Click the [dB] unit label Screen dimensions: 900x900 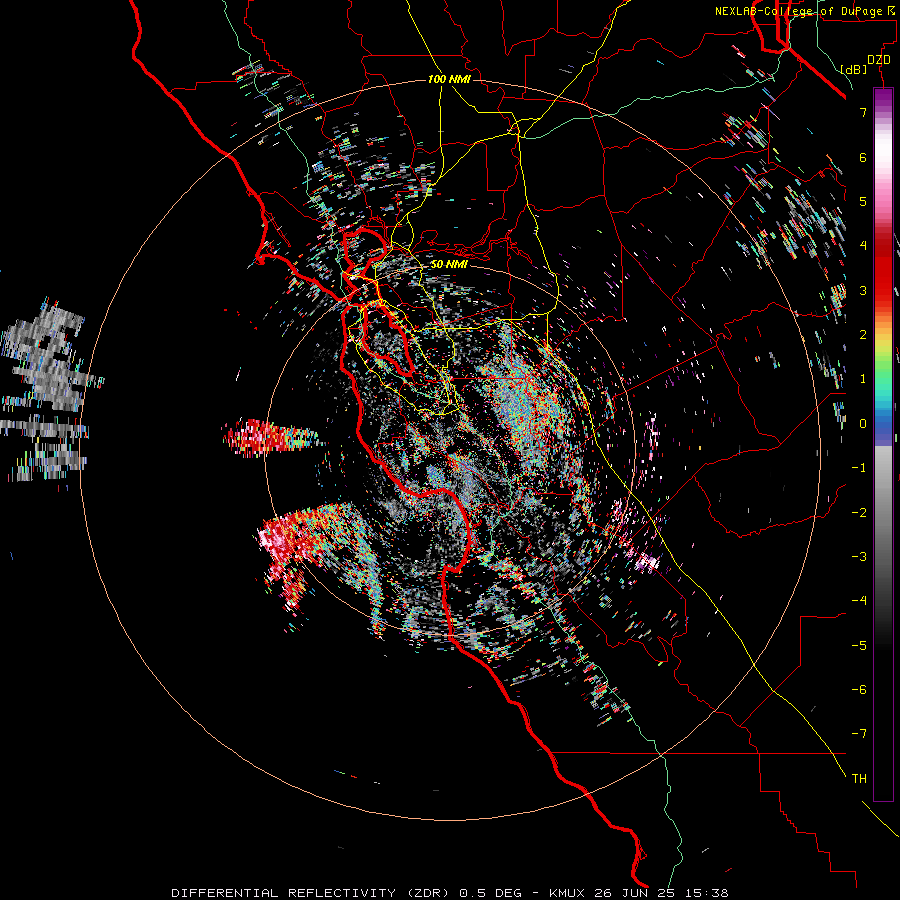click(854, 69)
